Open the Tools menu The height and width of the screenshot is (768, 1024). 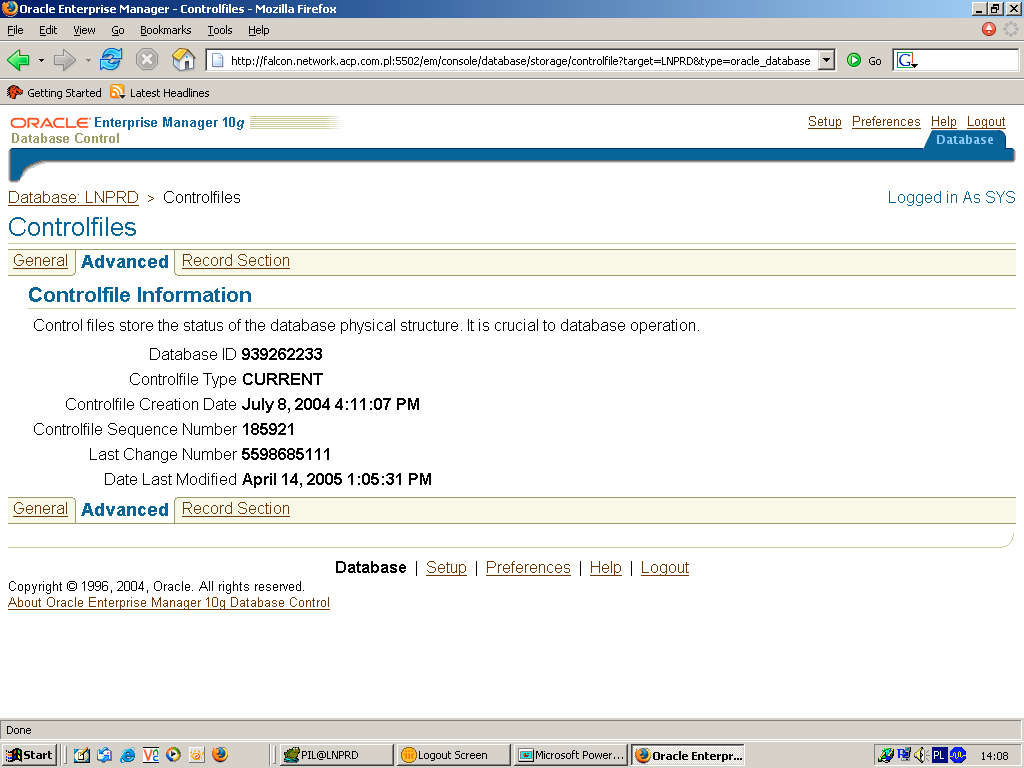pos(219,30)
